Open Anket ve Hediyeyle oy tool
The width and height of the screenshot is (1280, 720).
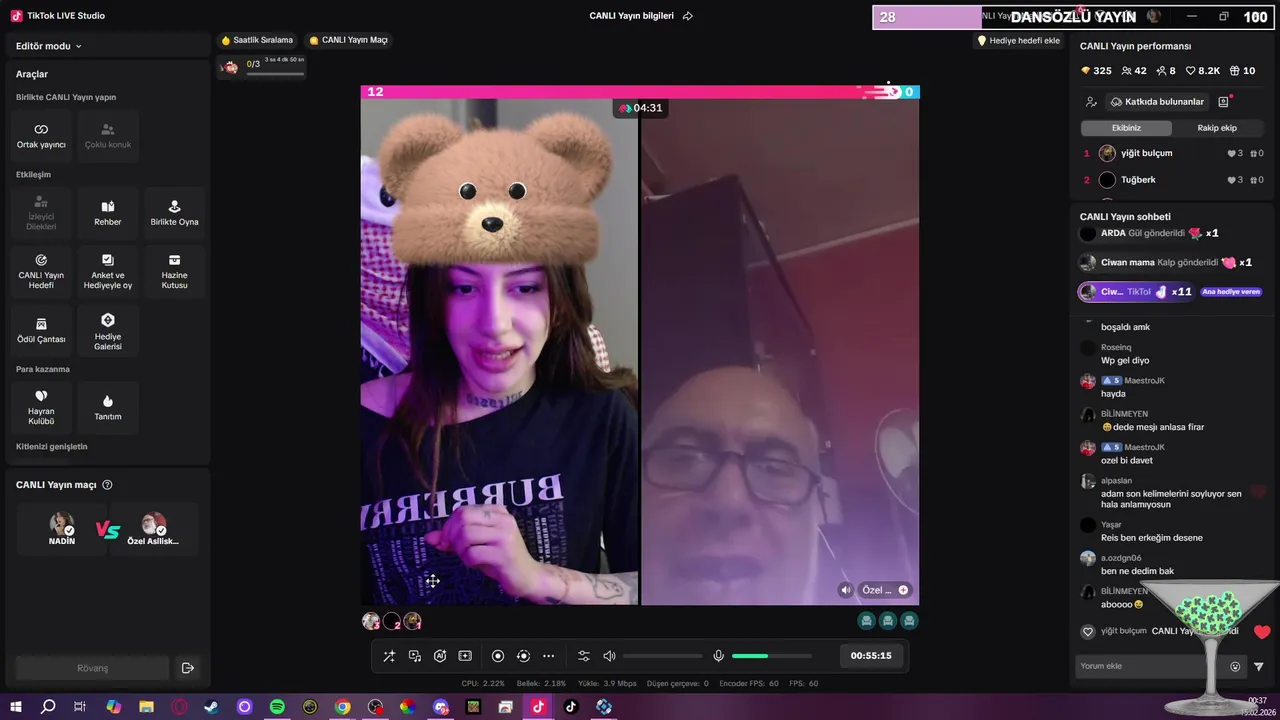pyautogui.click(x=108, y=272)
